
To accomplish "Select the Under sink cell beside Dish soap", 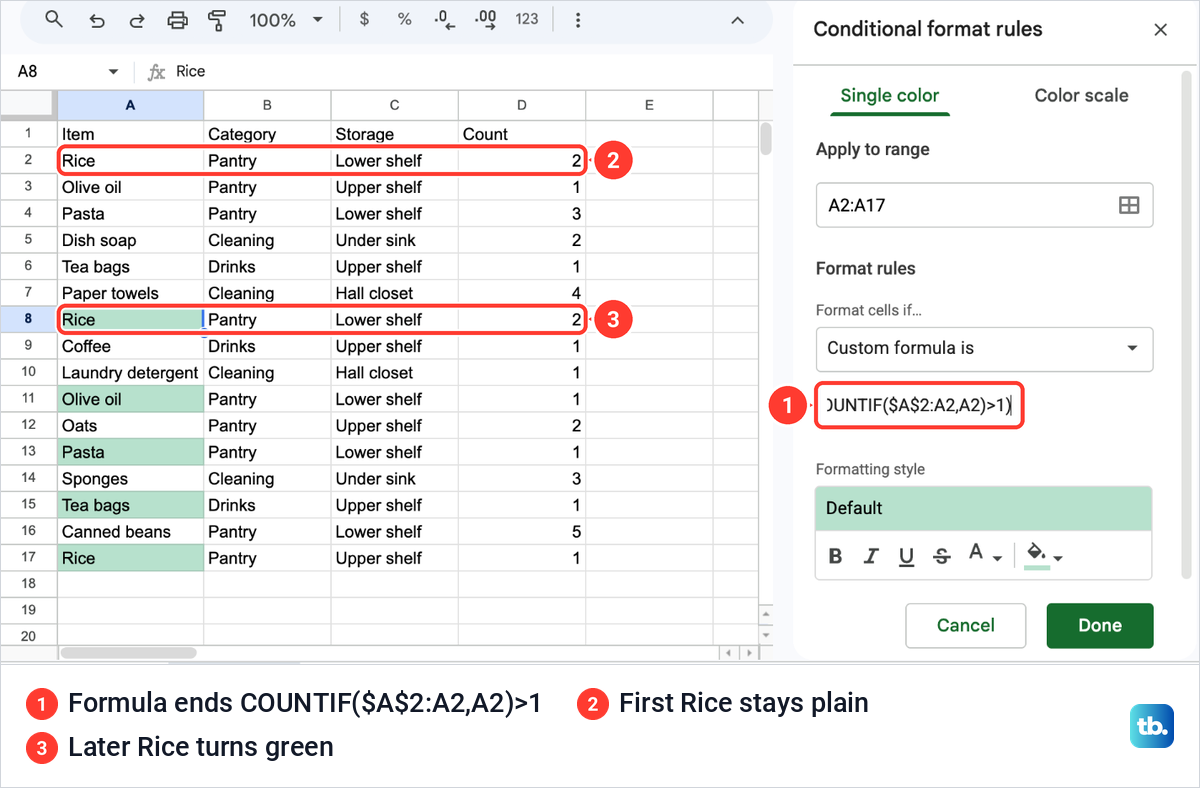I will point(395,240).
